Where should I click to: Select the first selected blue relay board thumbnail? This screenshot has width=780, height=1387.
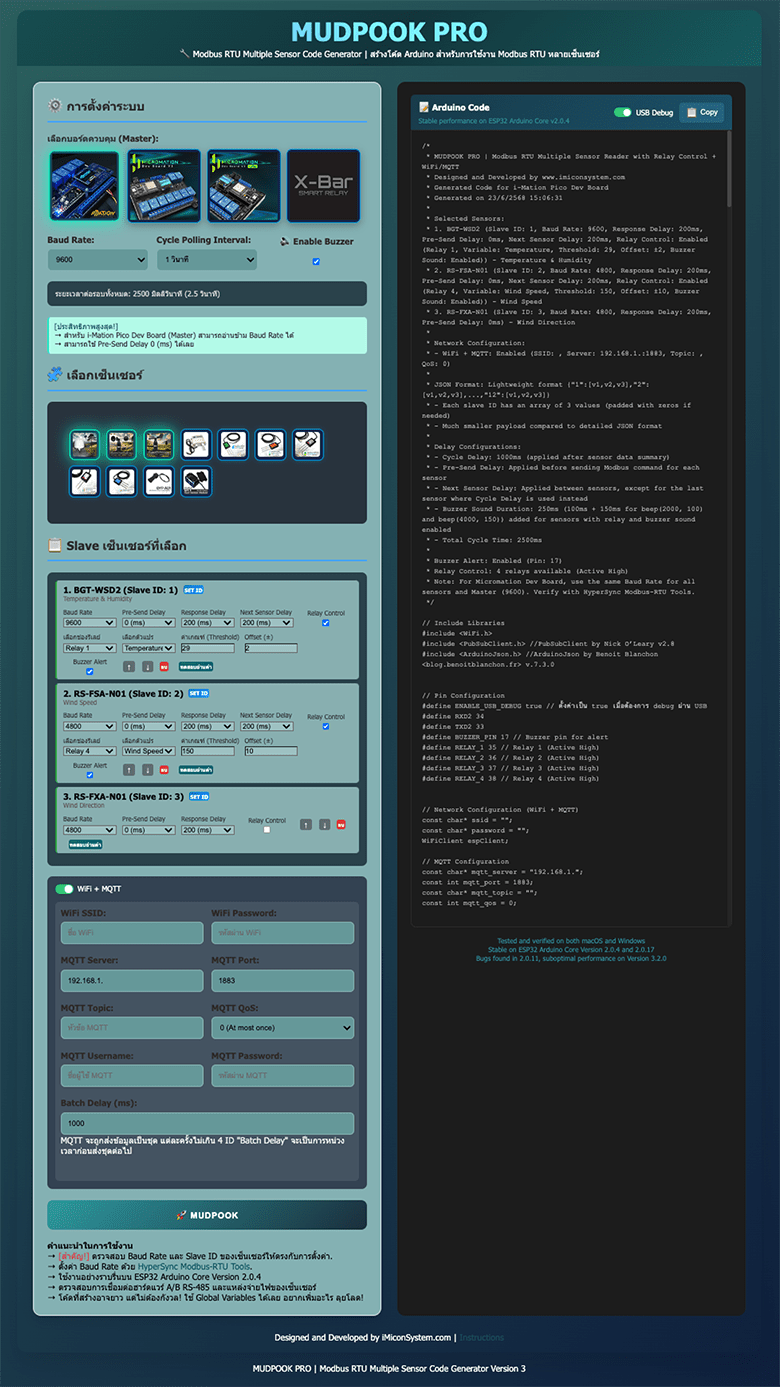84,185
